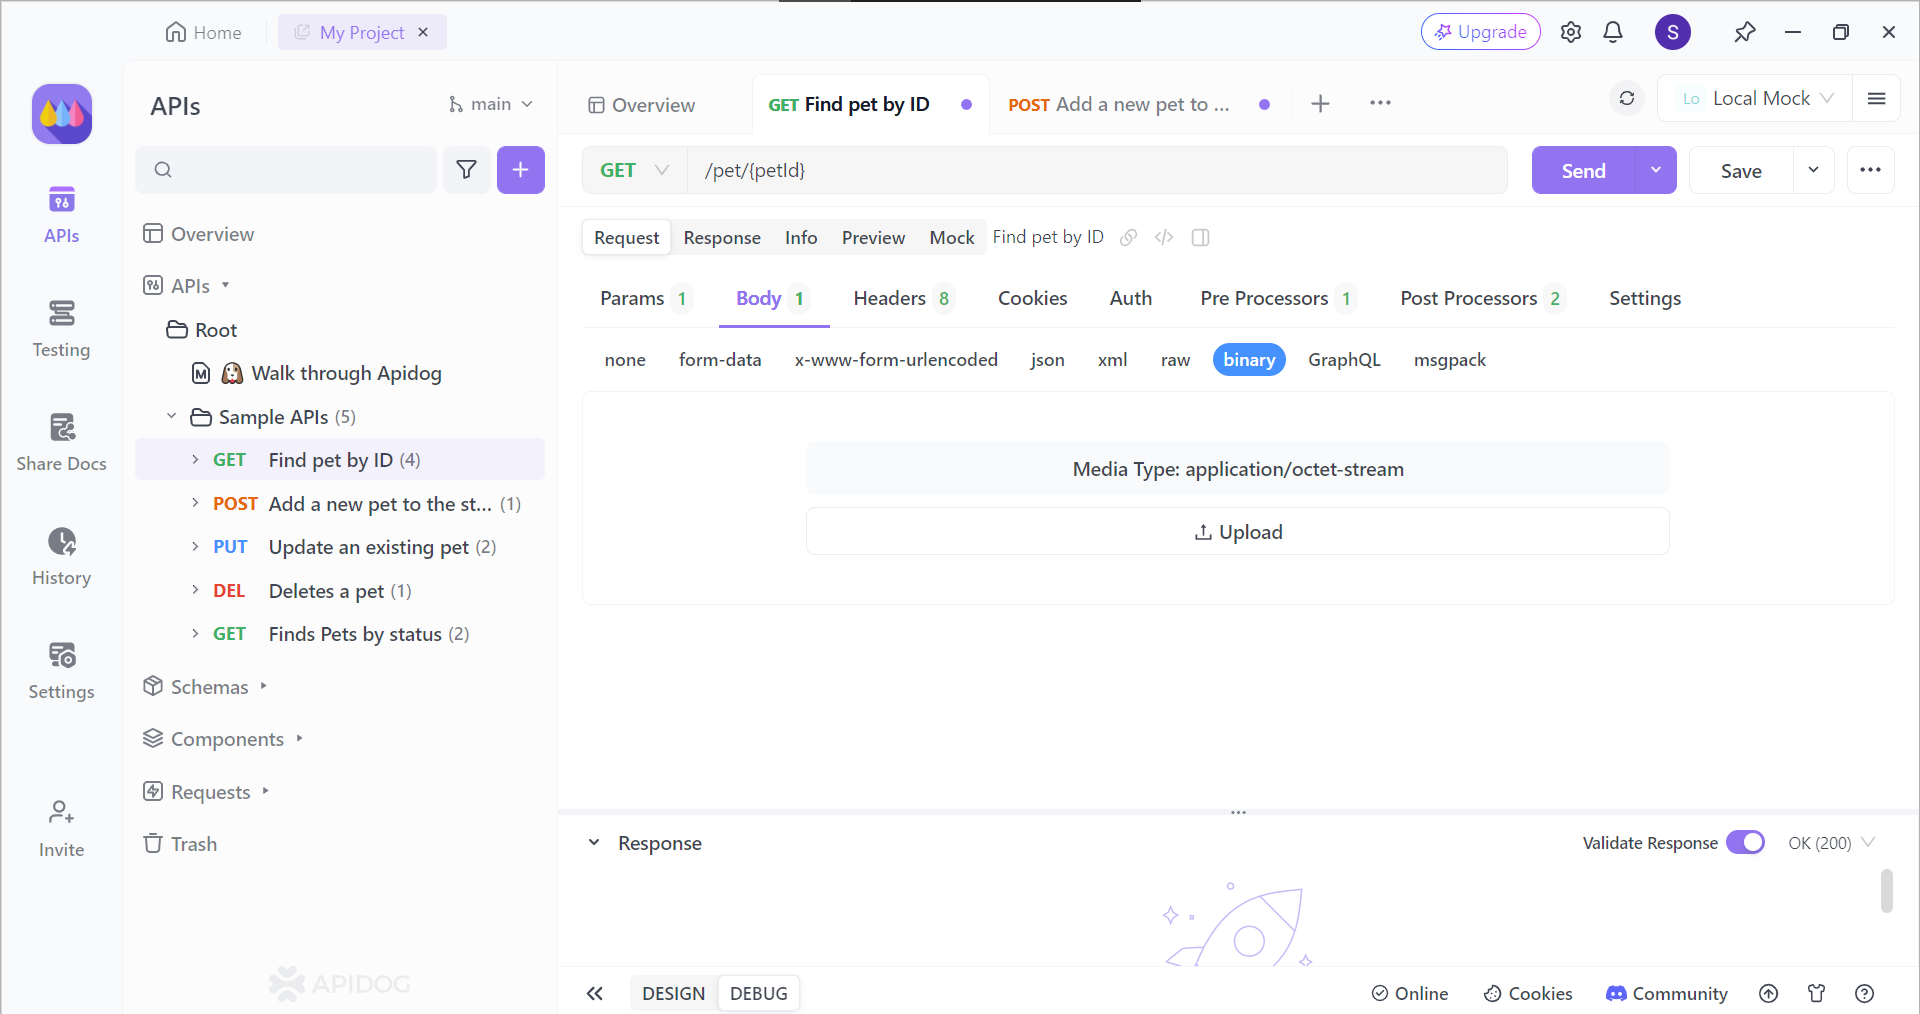Click the filter icon beside search
1920x1014 pixels.
point(466,170)
